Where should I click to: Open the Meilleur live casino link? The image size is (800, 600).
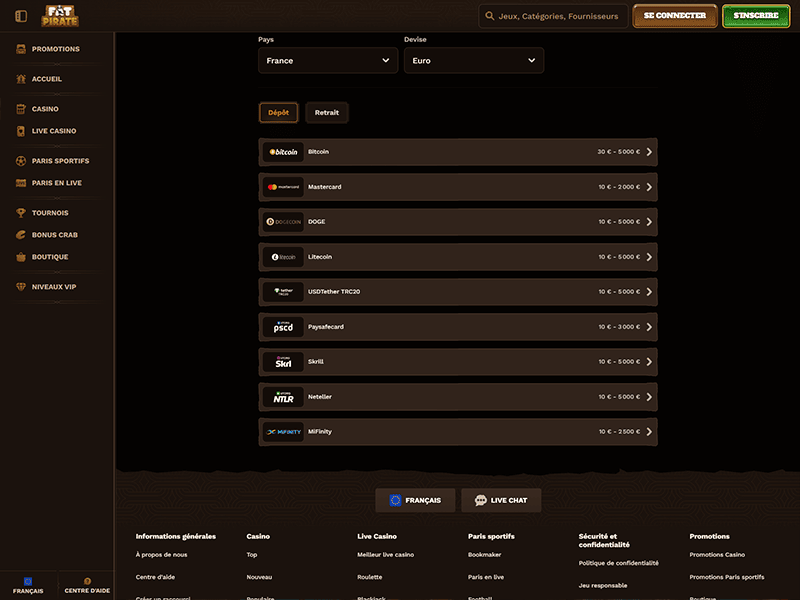click(385, 555)
